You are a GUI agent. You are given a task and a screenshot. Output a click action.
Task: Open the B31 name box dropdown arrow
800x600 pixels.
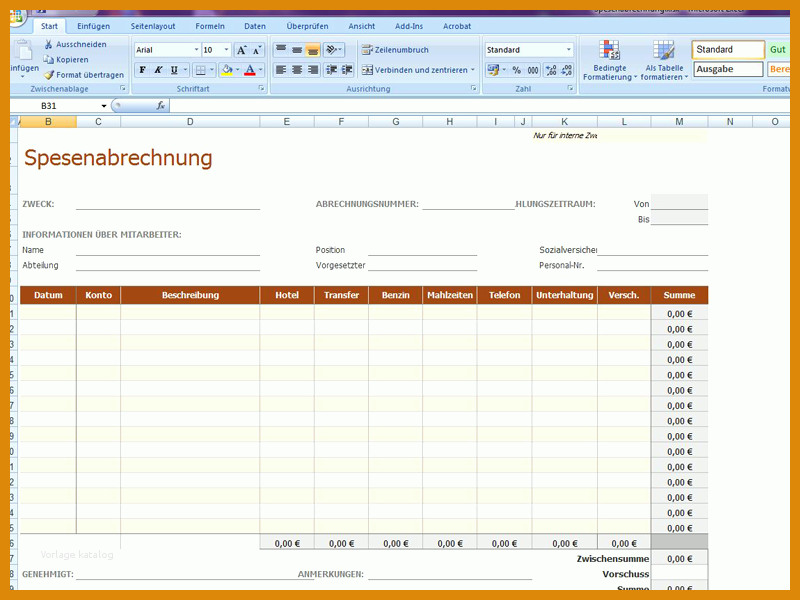(x=104, y=106)
